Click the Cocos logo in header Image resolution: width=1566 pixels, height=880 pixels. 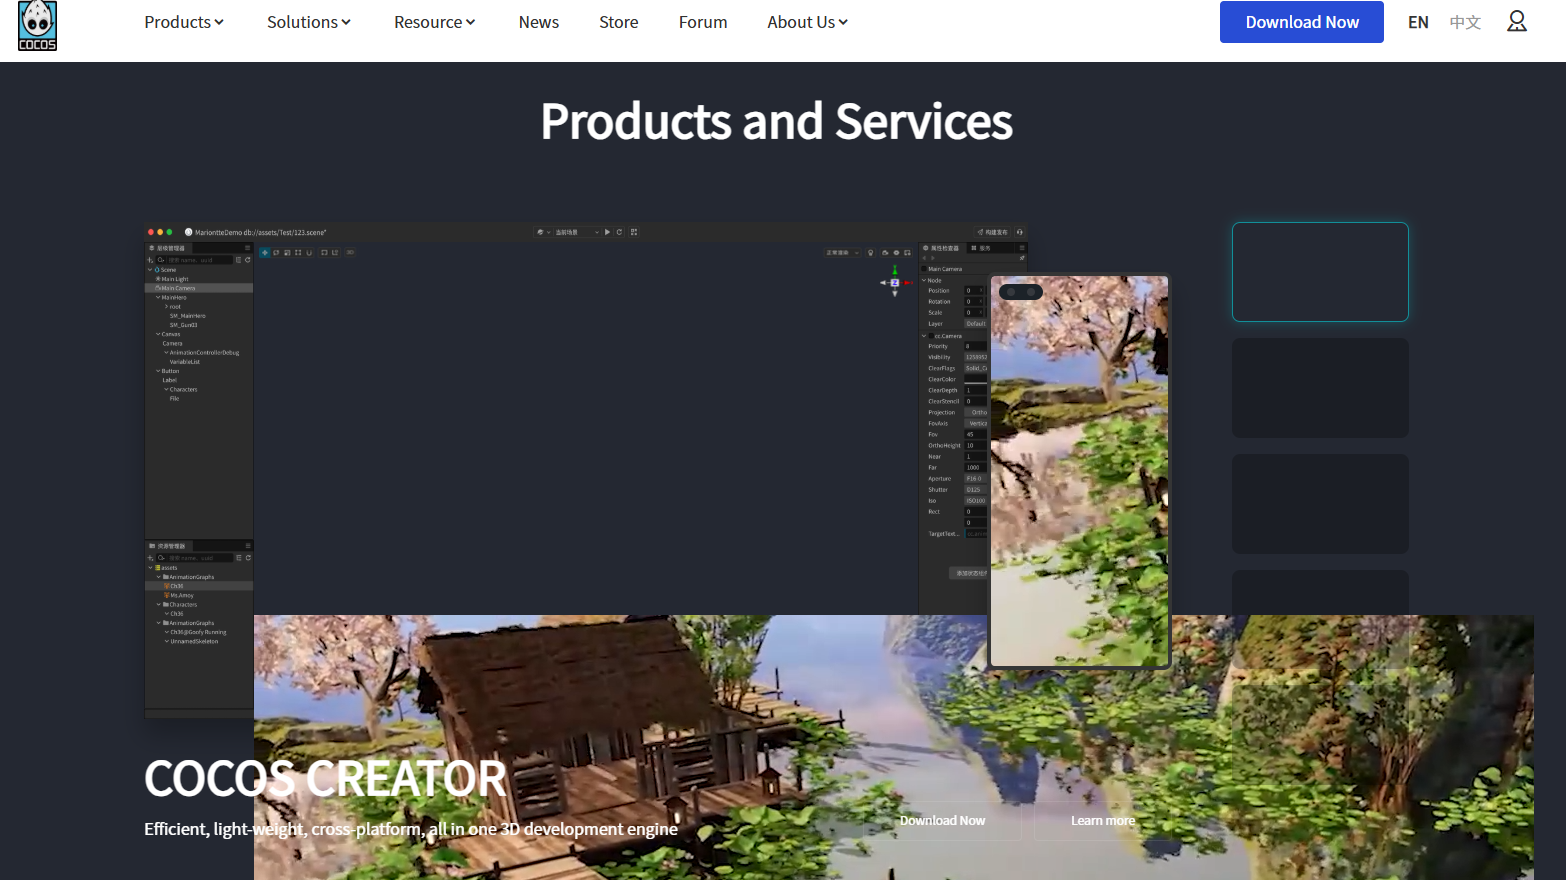pyautogui.click(x=38, y=25)
